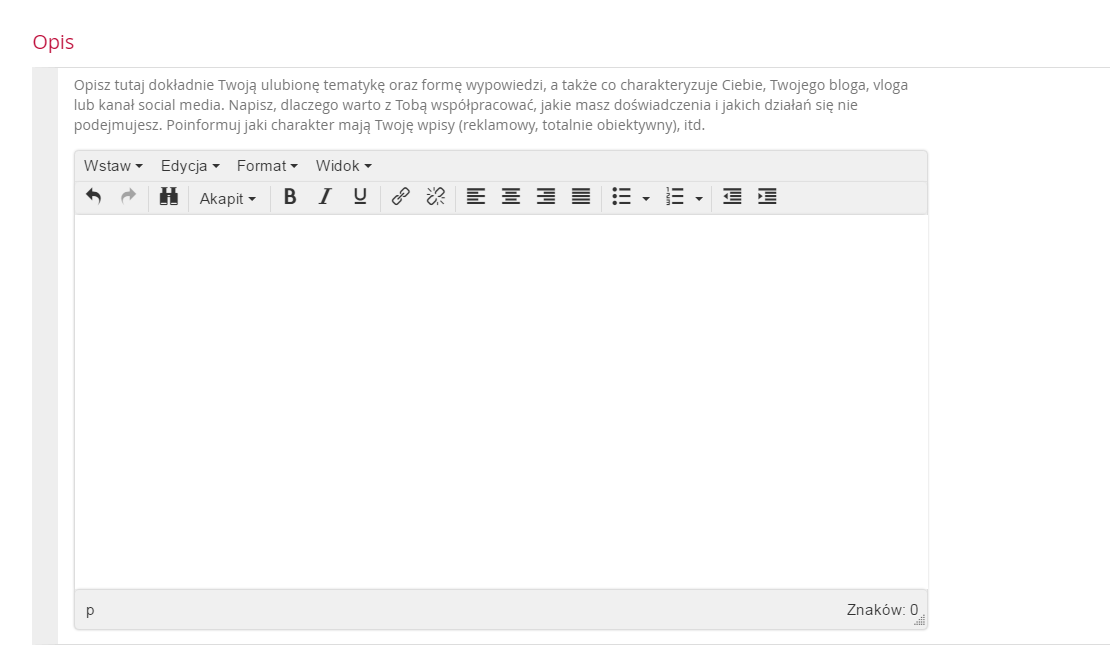The width and height of the screenshot is (1110, 667).
Task: Toggle underline text formatting
Action: pos(360,197)
